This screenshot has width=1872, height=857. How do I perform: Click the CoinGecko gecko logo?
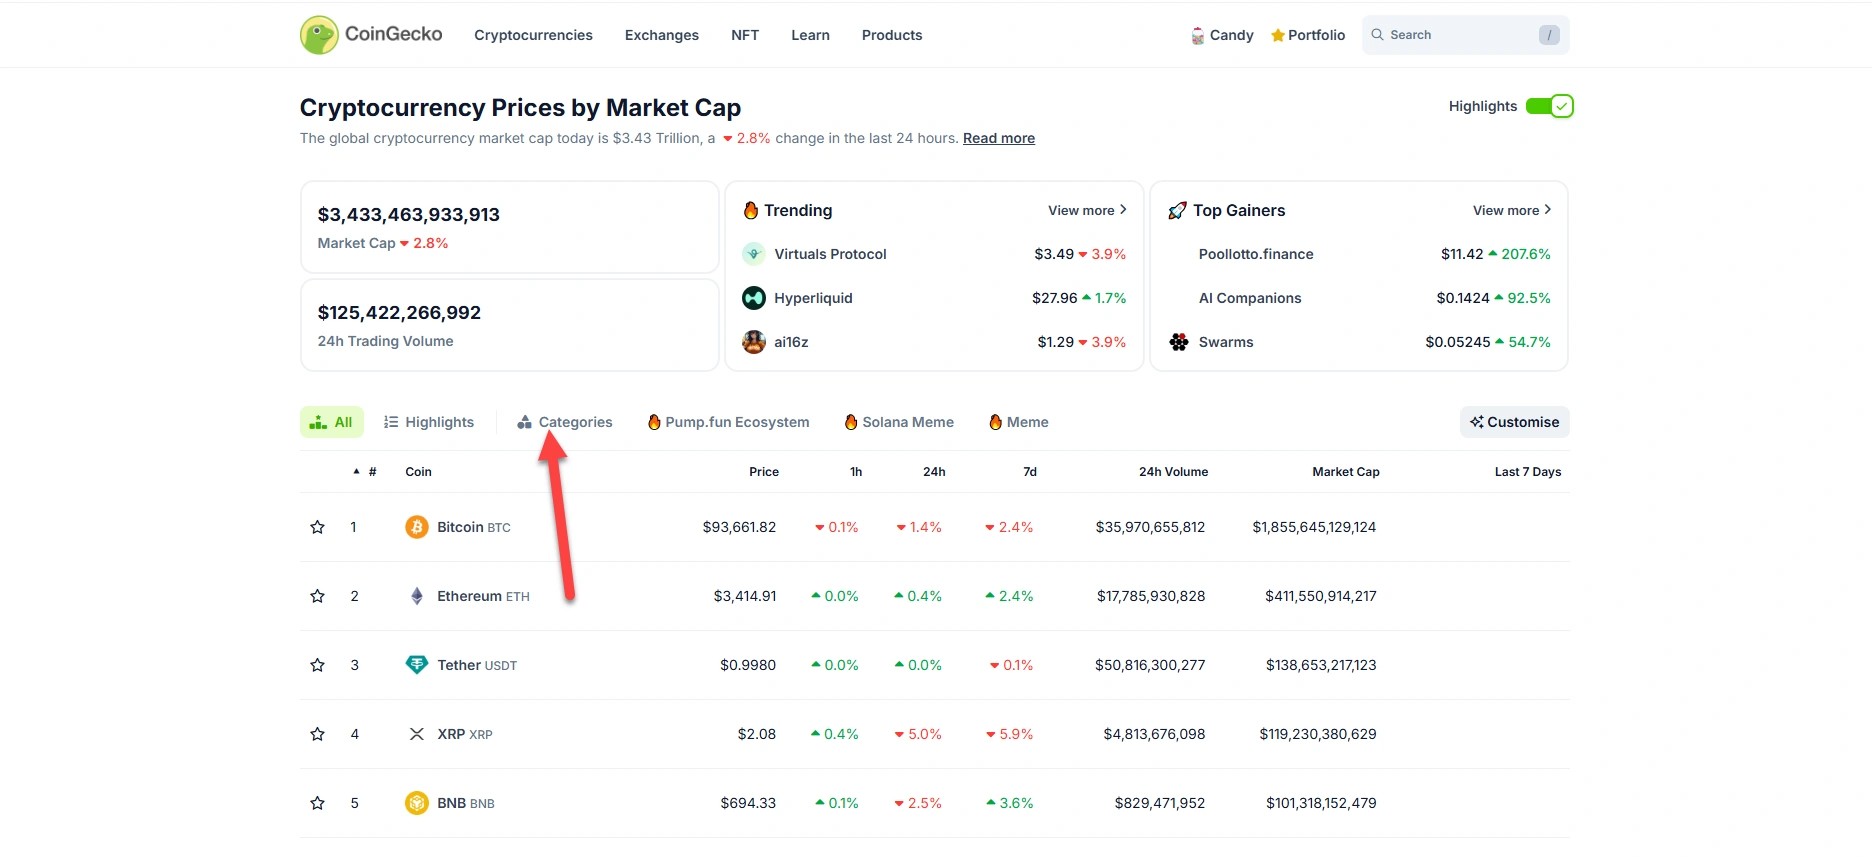(x=319, y=35)
